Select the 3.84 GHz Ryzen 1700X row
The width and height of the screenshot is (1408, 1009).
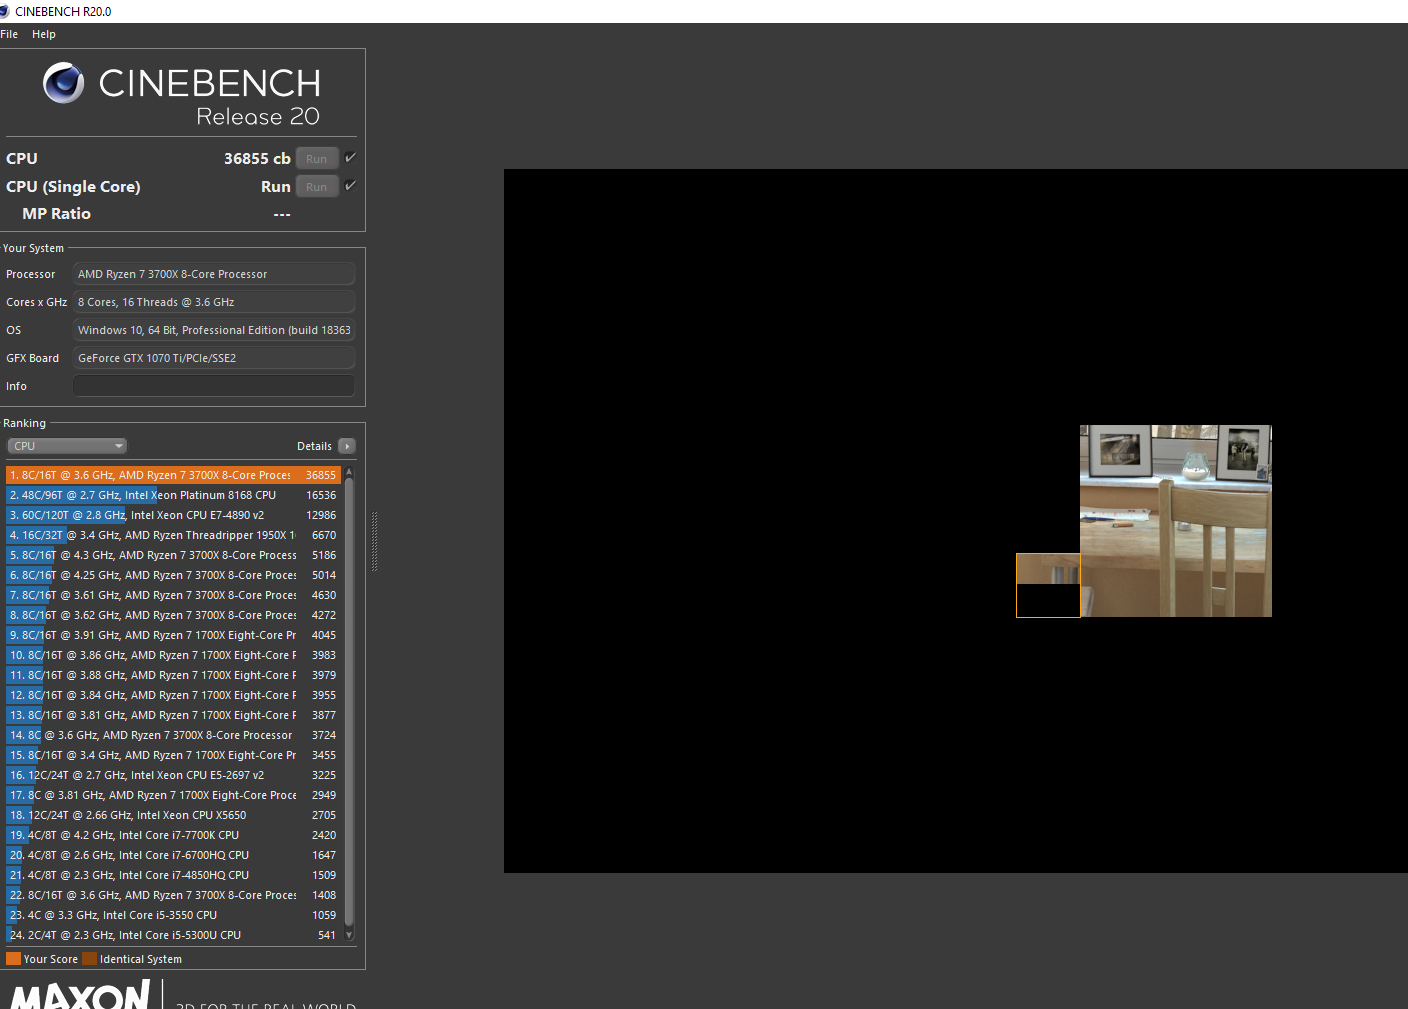click(x=173, y=695)
